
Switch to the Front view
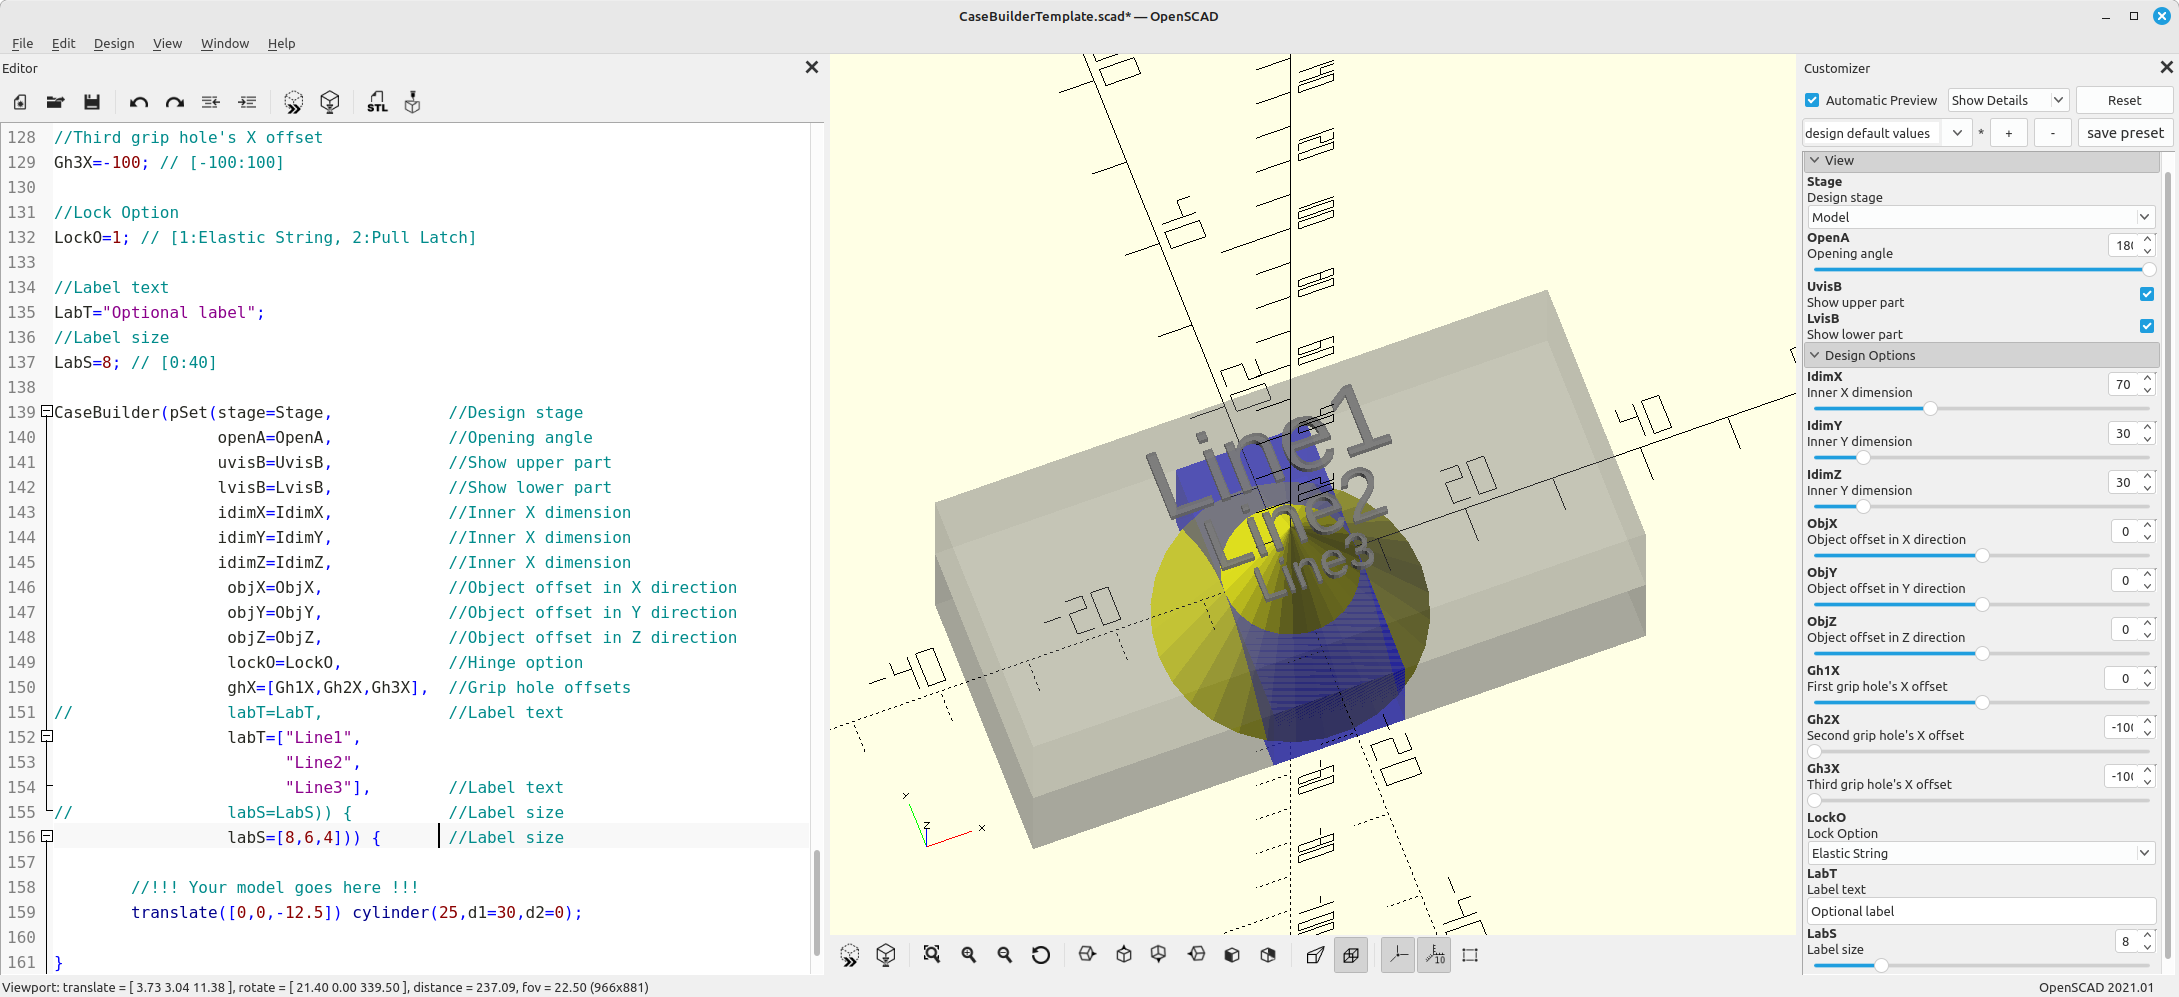tap(1232, 955)
